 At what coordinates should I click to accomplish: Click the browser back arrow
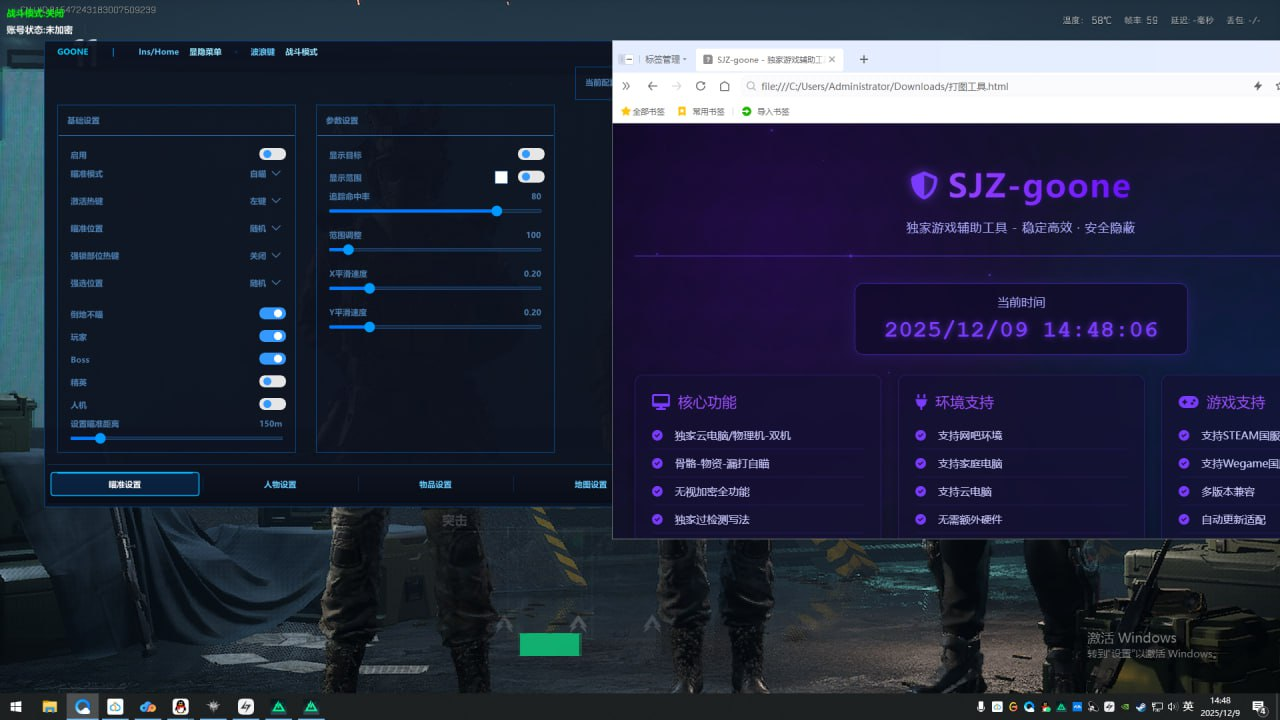(652, 86)
